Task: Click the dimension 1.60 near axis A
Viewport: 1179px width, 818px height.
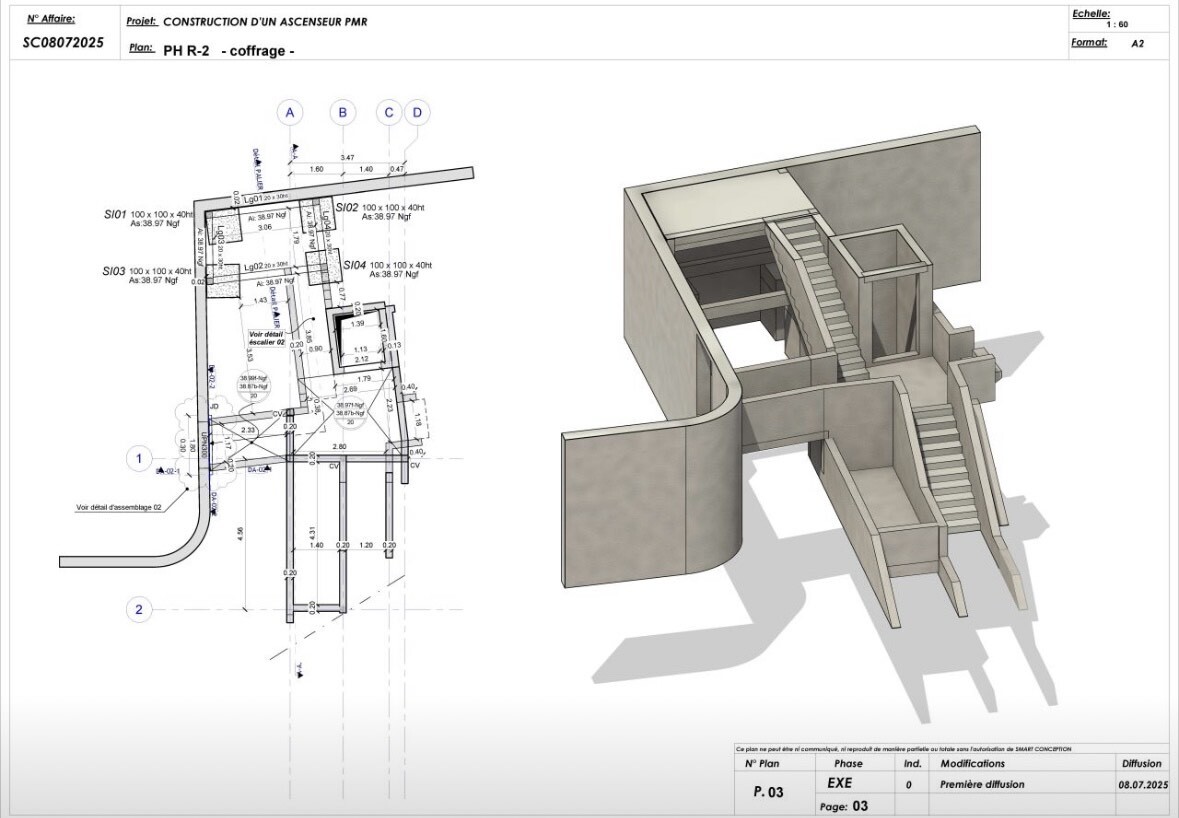Action: (x=317, y=169)
